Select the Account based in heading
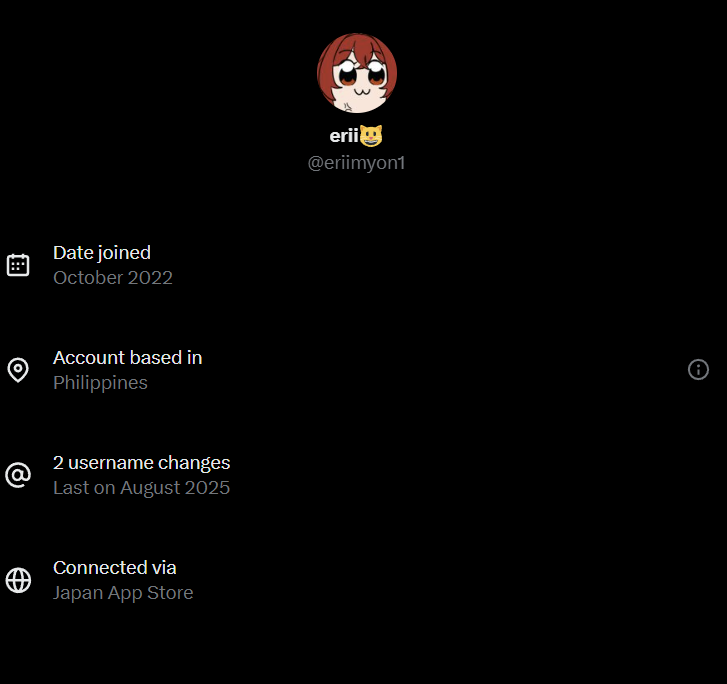The image size is (727, 684). (x=128, y=358)
